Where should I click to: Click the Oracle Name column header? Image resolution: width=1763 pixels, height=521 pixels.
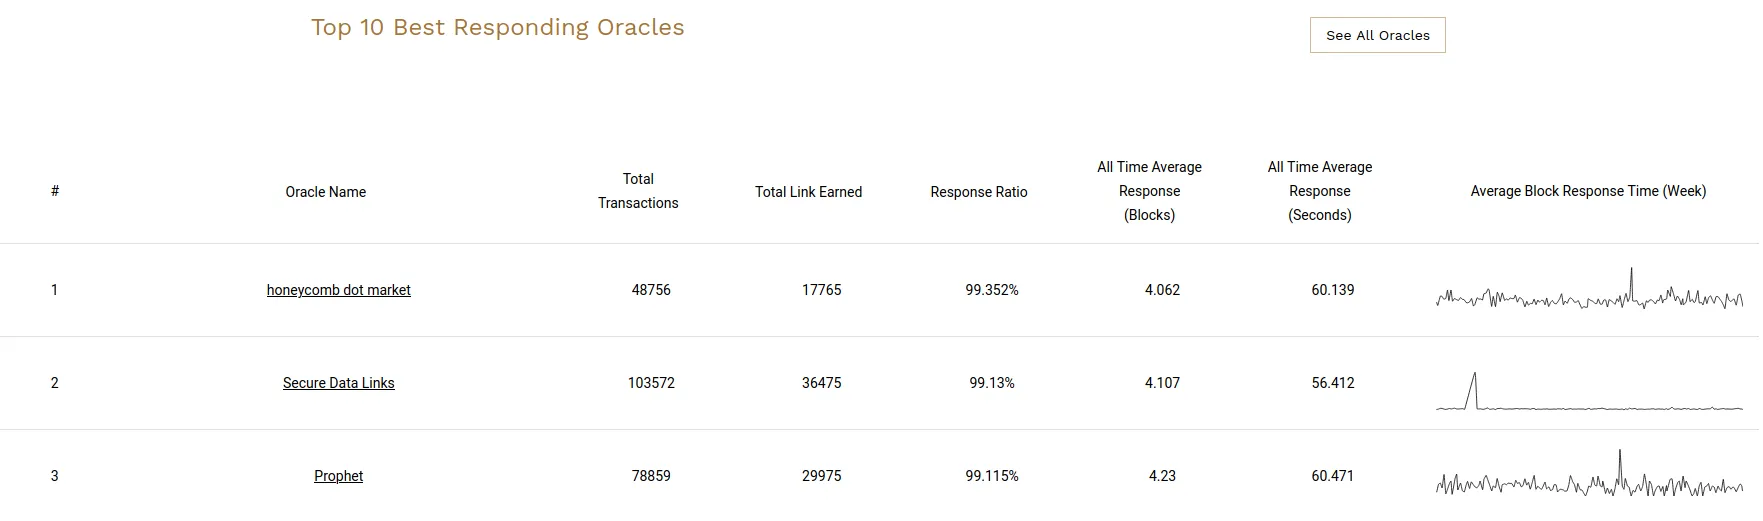(x=325, y=192)
